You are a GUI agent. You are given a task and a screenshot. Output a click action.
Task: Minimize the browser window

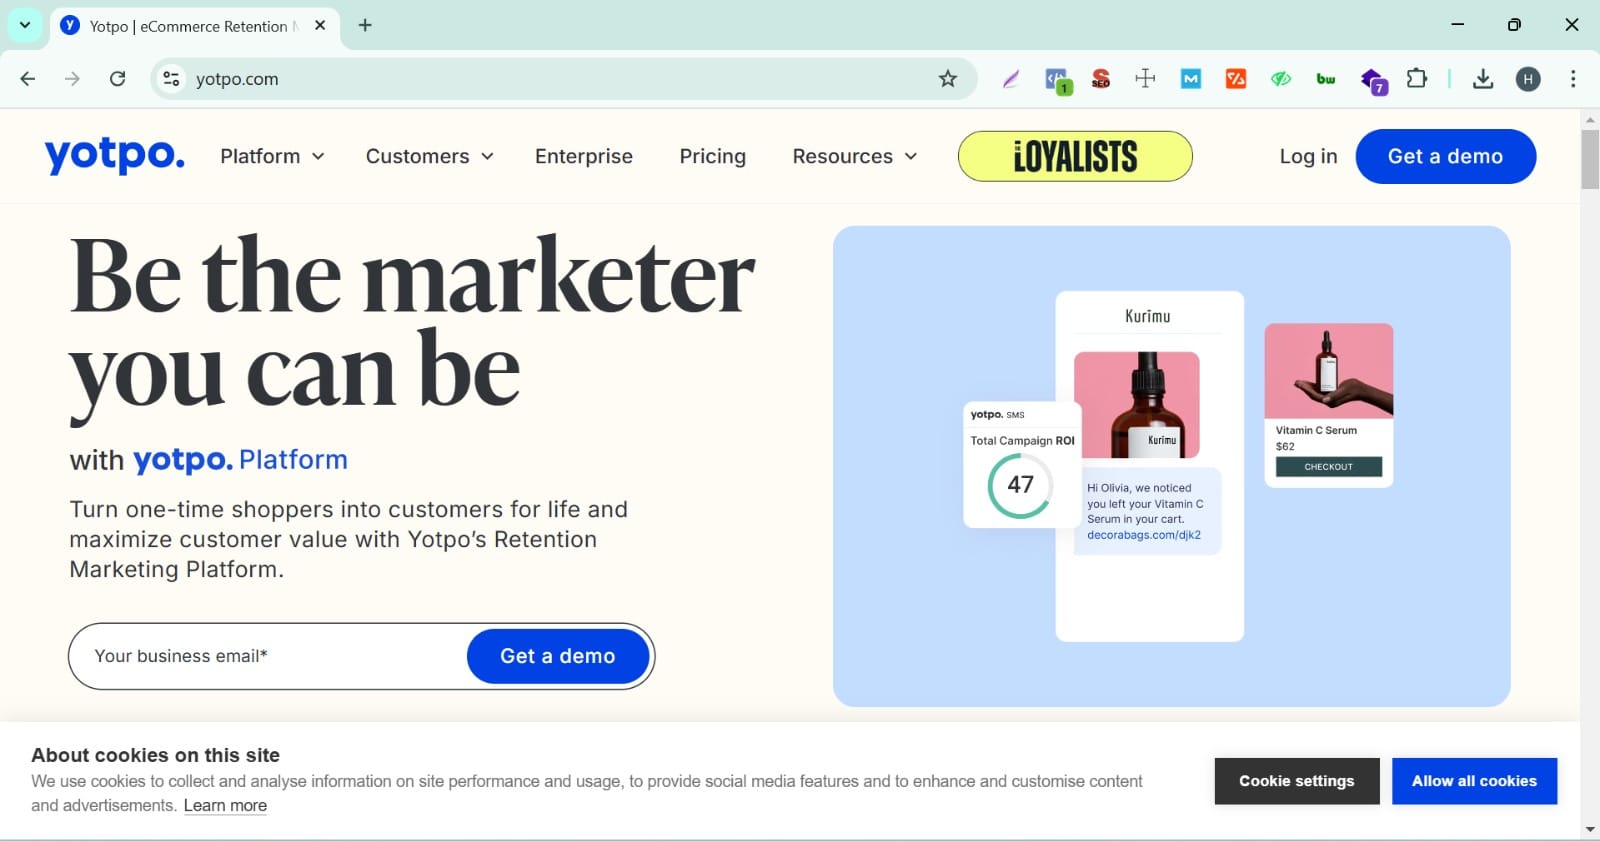pyautogui.click(x=1458, y=25)
